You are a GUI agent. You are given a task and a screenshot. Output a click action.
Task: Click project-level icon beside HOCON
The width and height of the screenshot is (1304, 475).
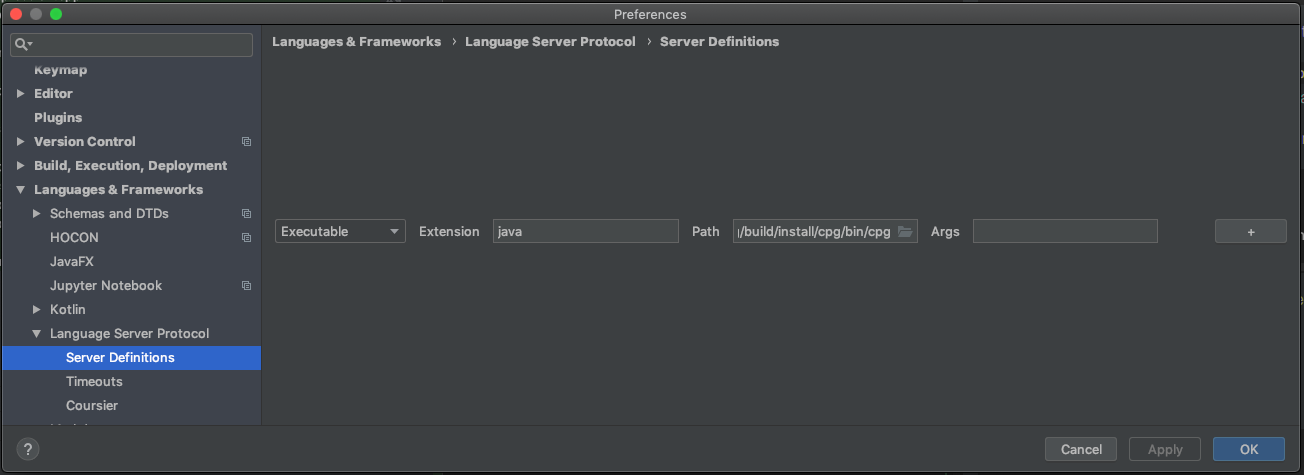point(246,238)
